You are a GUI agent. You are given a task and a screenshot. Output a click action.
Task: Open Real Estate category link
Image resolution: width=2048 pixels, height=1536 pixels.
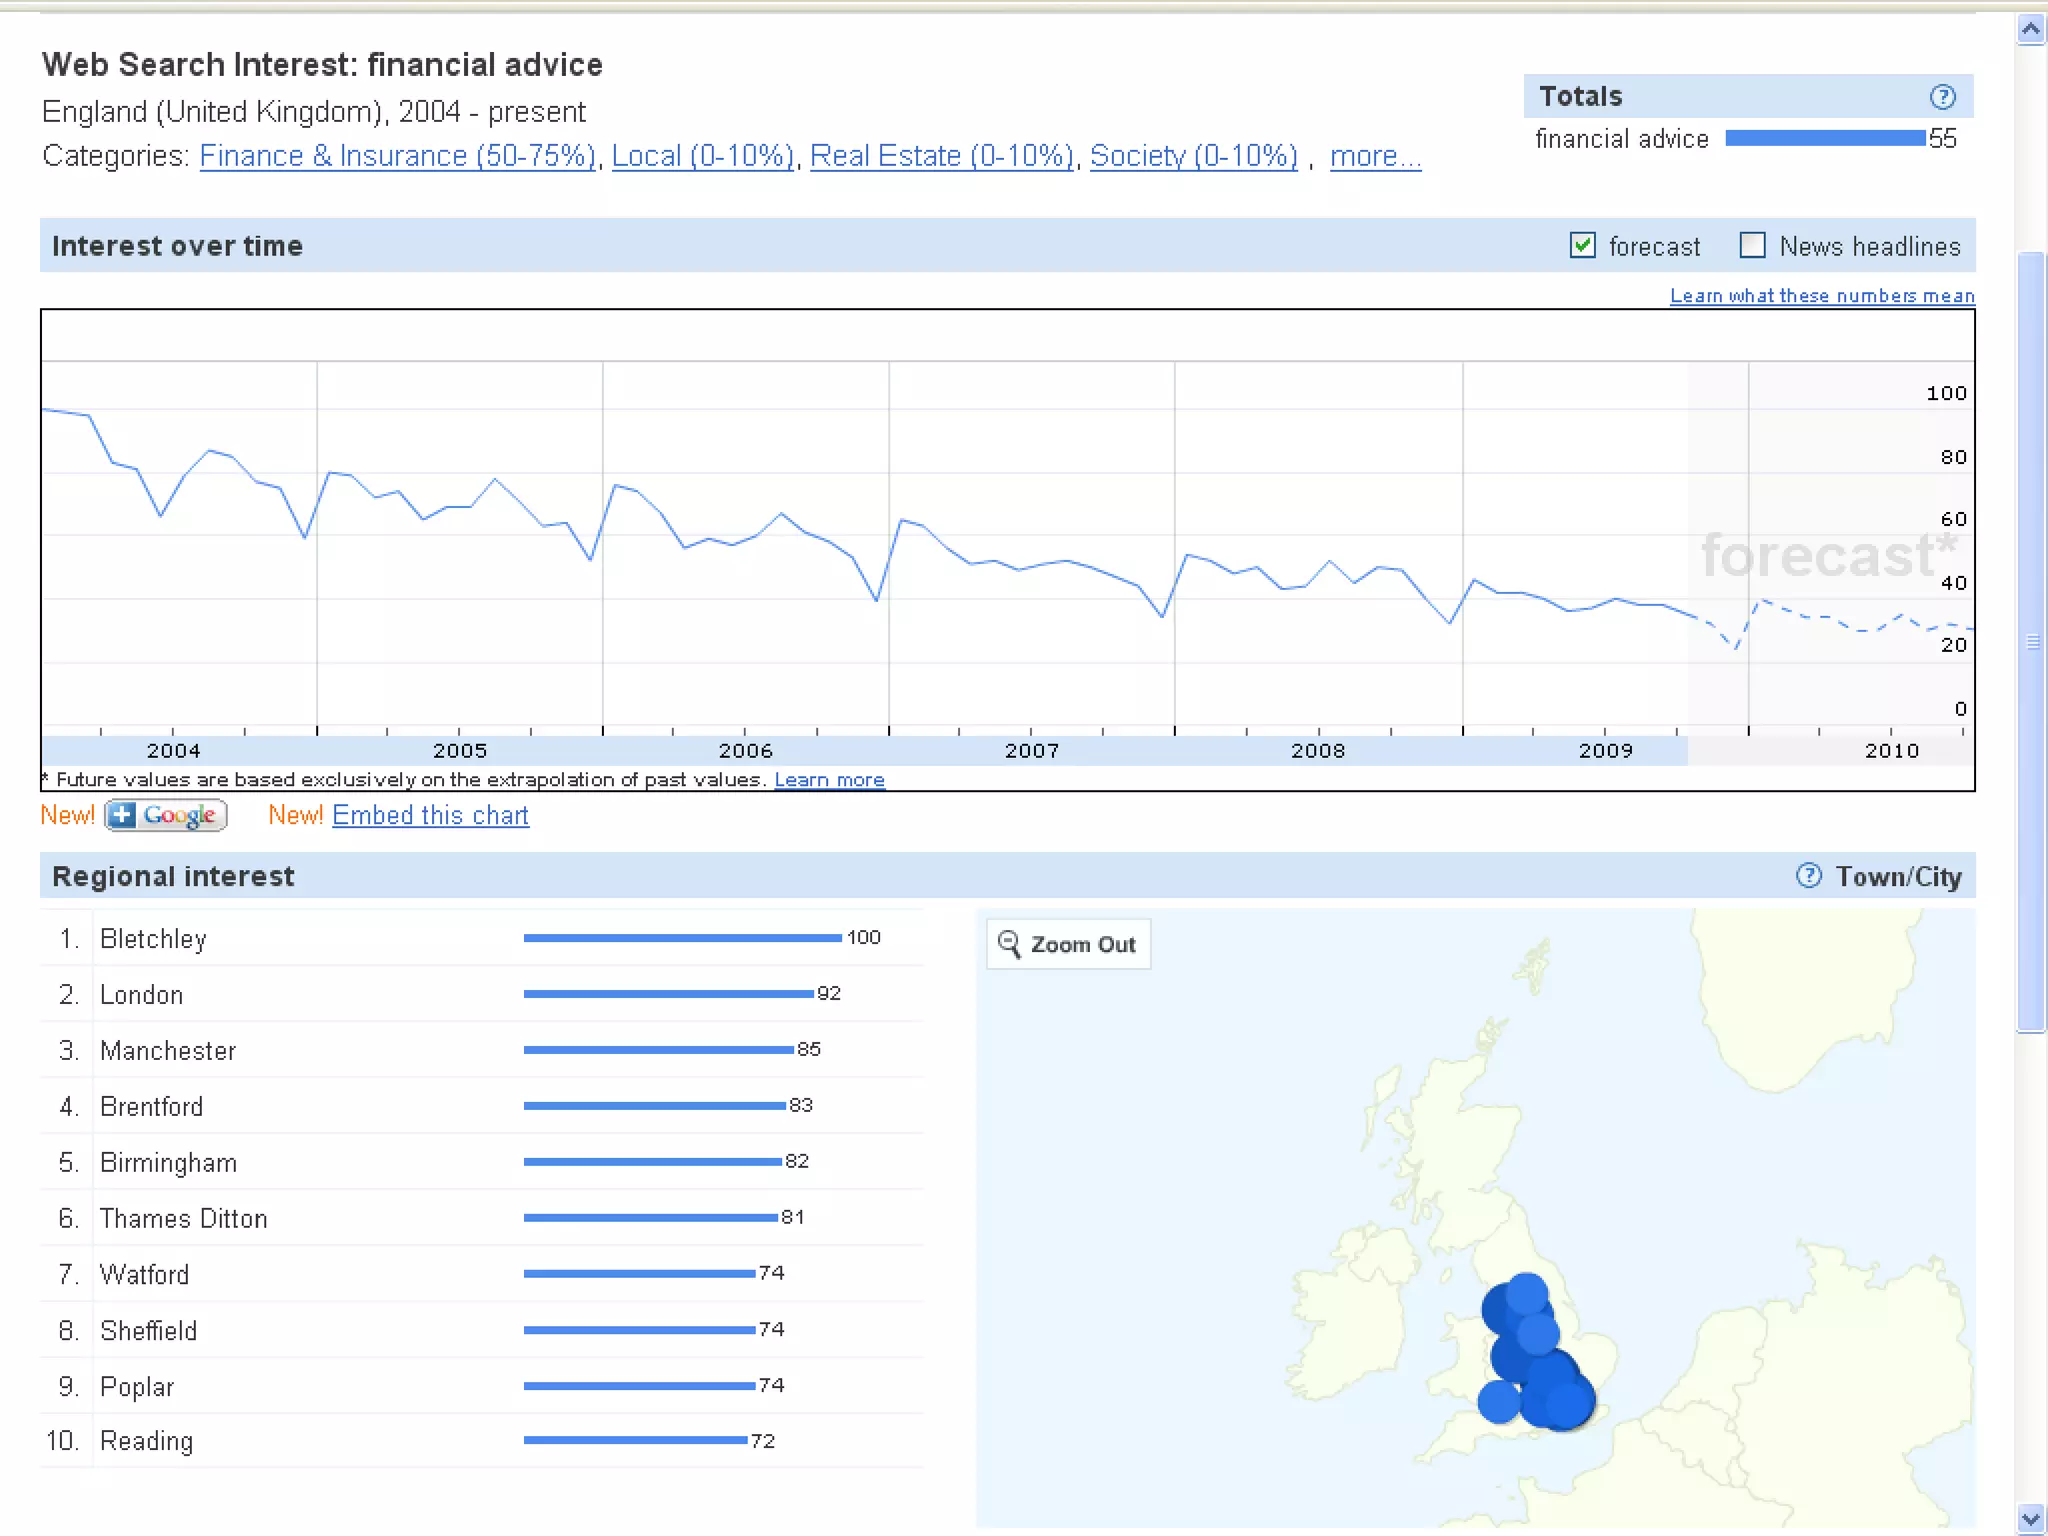pyautogui.click(x=942, y=157)
